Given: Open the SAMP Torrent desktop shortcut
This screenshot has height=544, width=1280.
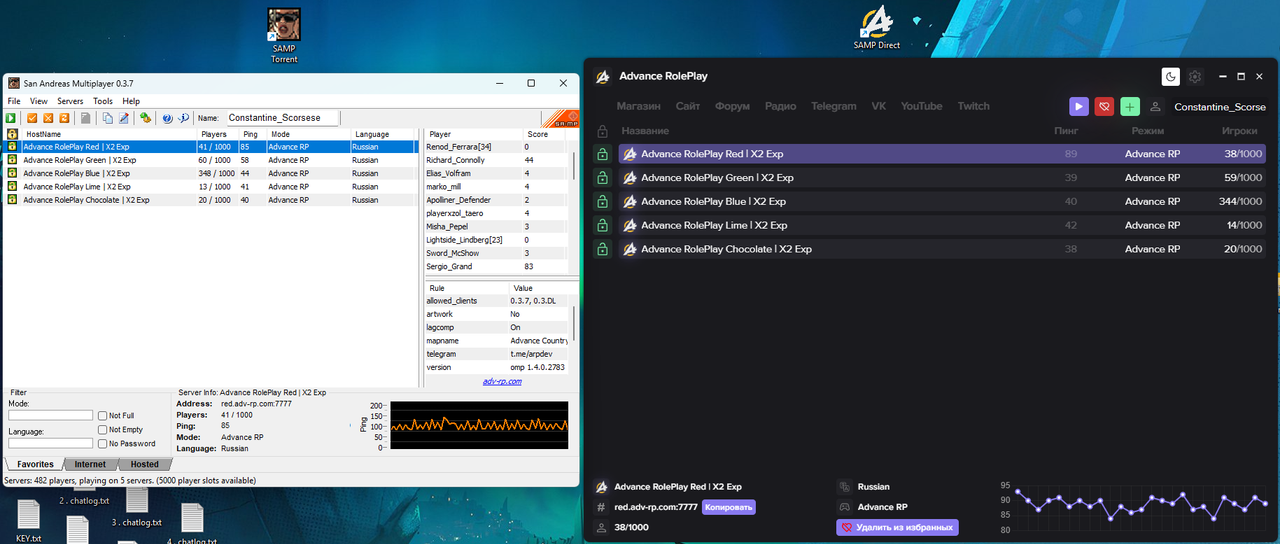Looking at the screenshot, I should click(x=284, y=35).
